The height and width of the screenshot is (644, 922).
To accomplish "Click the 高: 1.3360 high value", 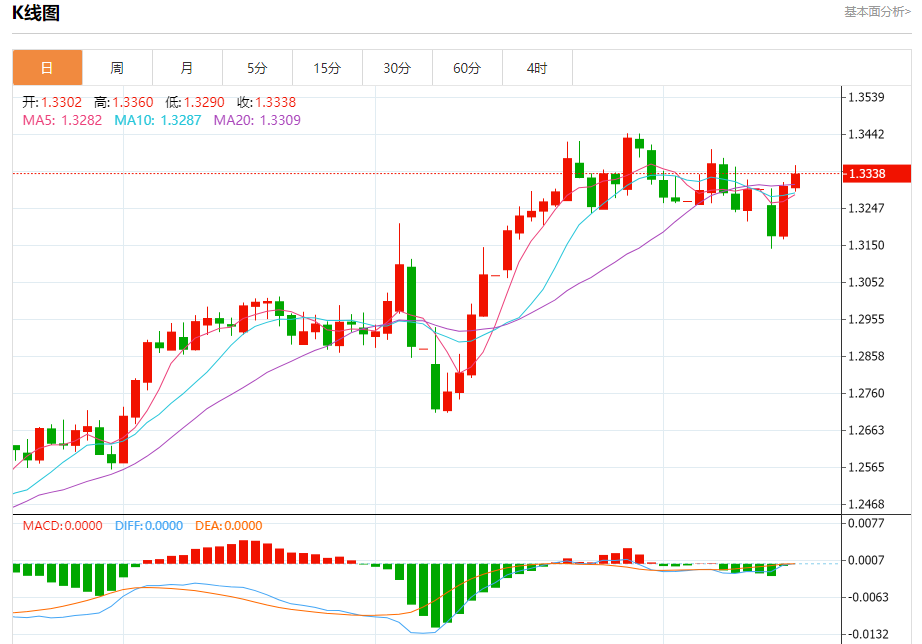I will coord(123,102).
